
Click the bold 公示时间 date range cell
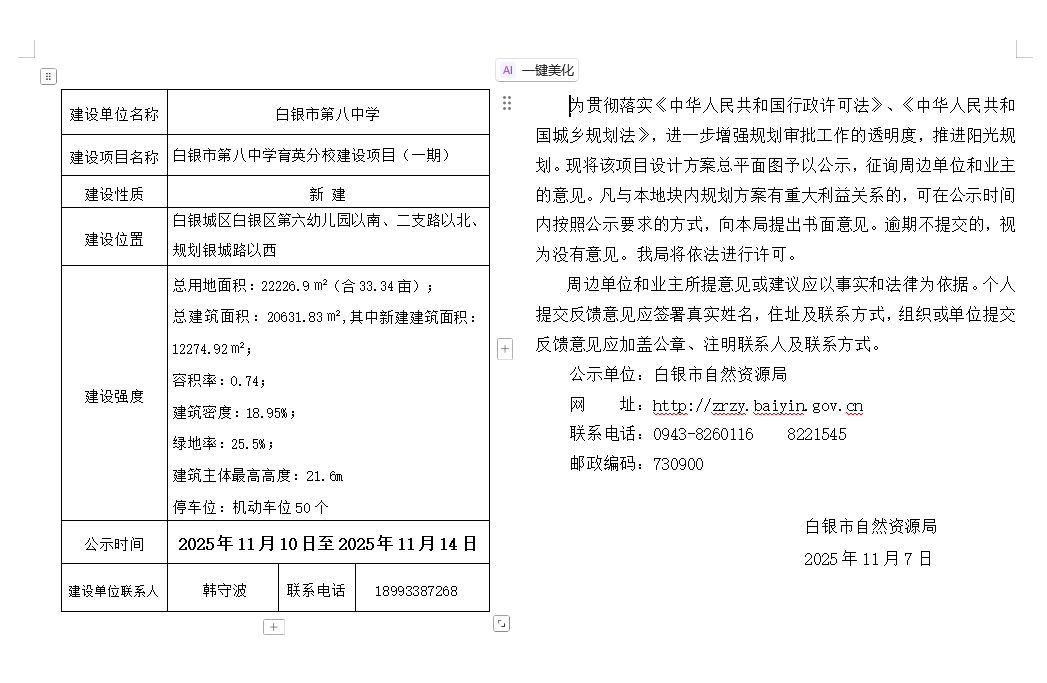coord(328,544)
